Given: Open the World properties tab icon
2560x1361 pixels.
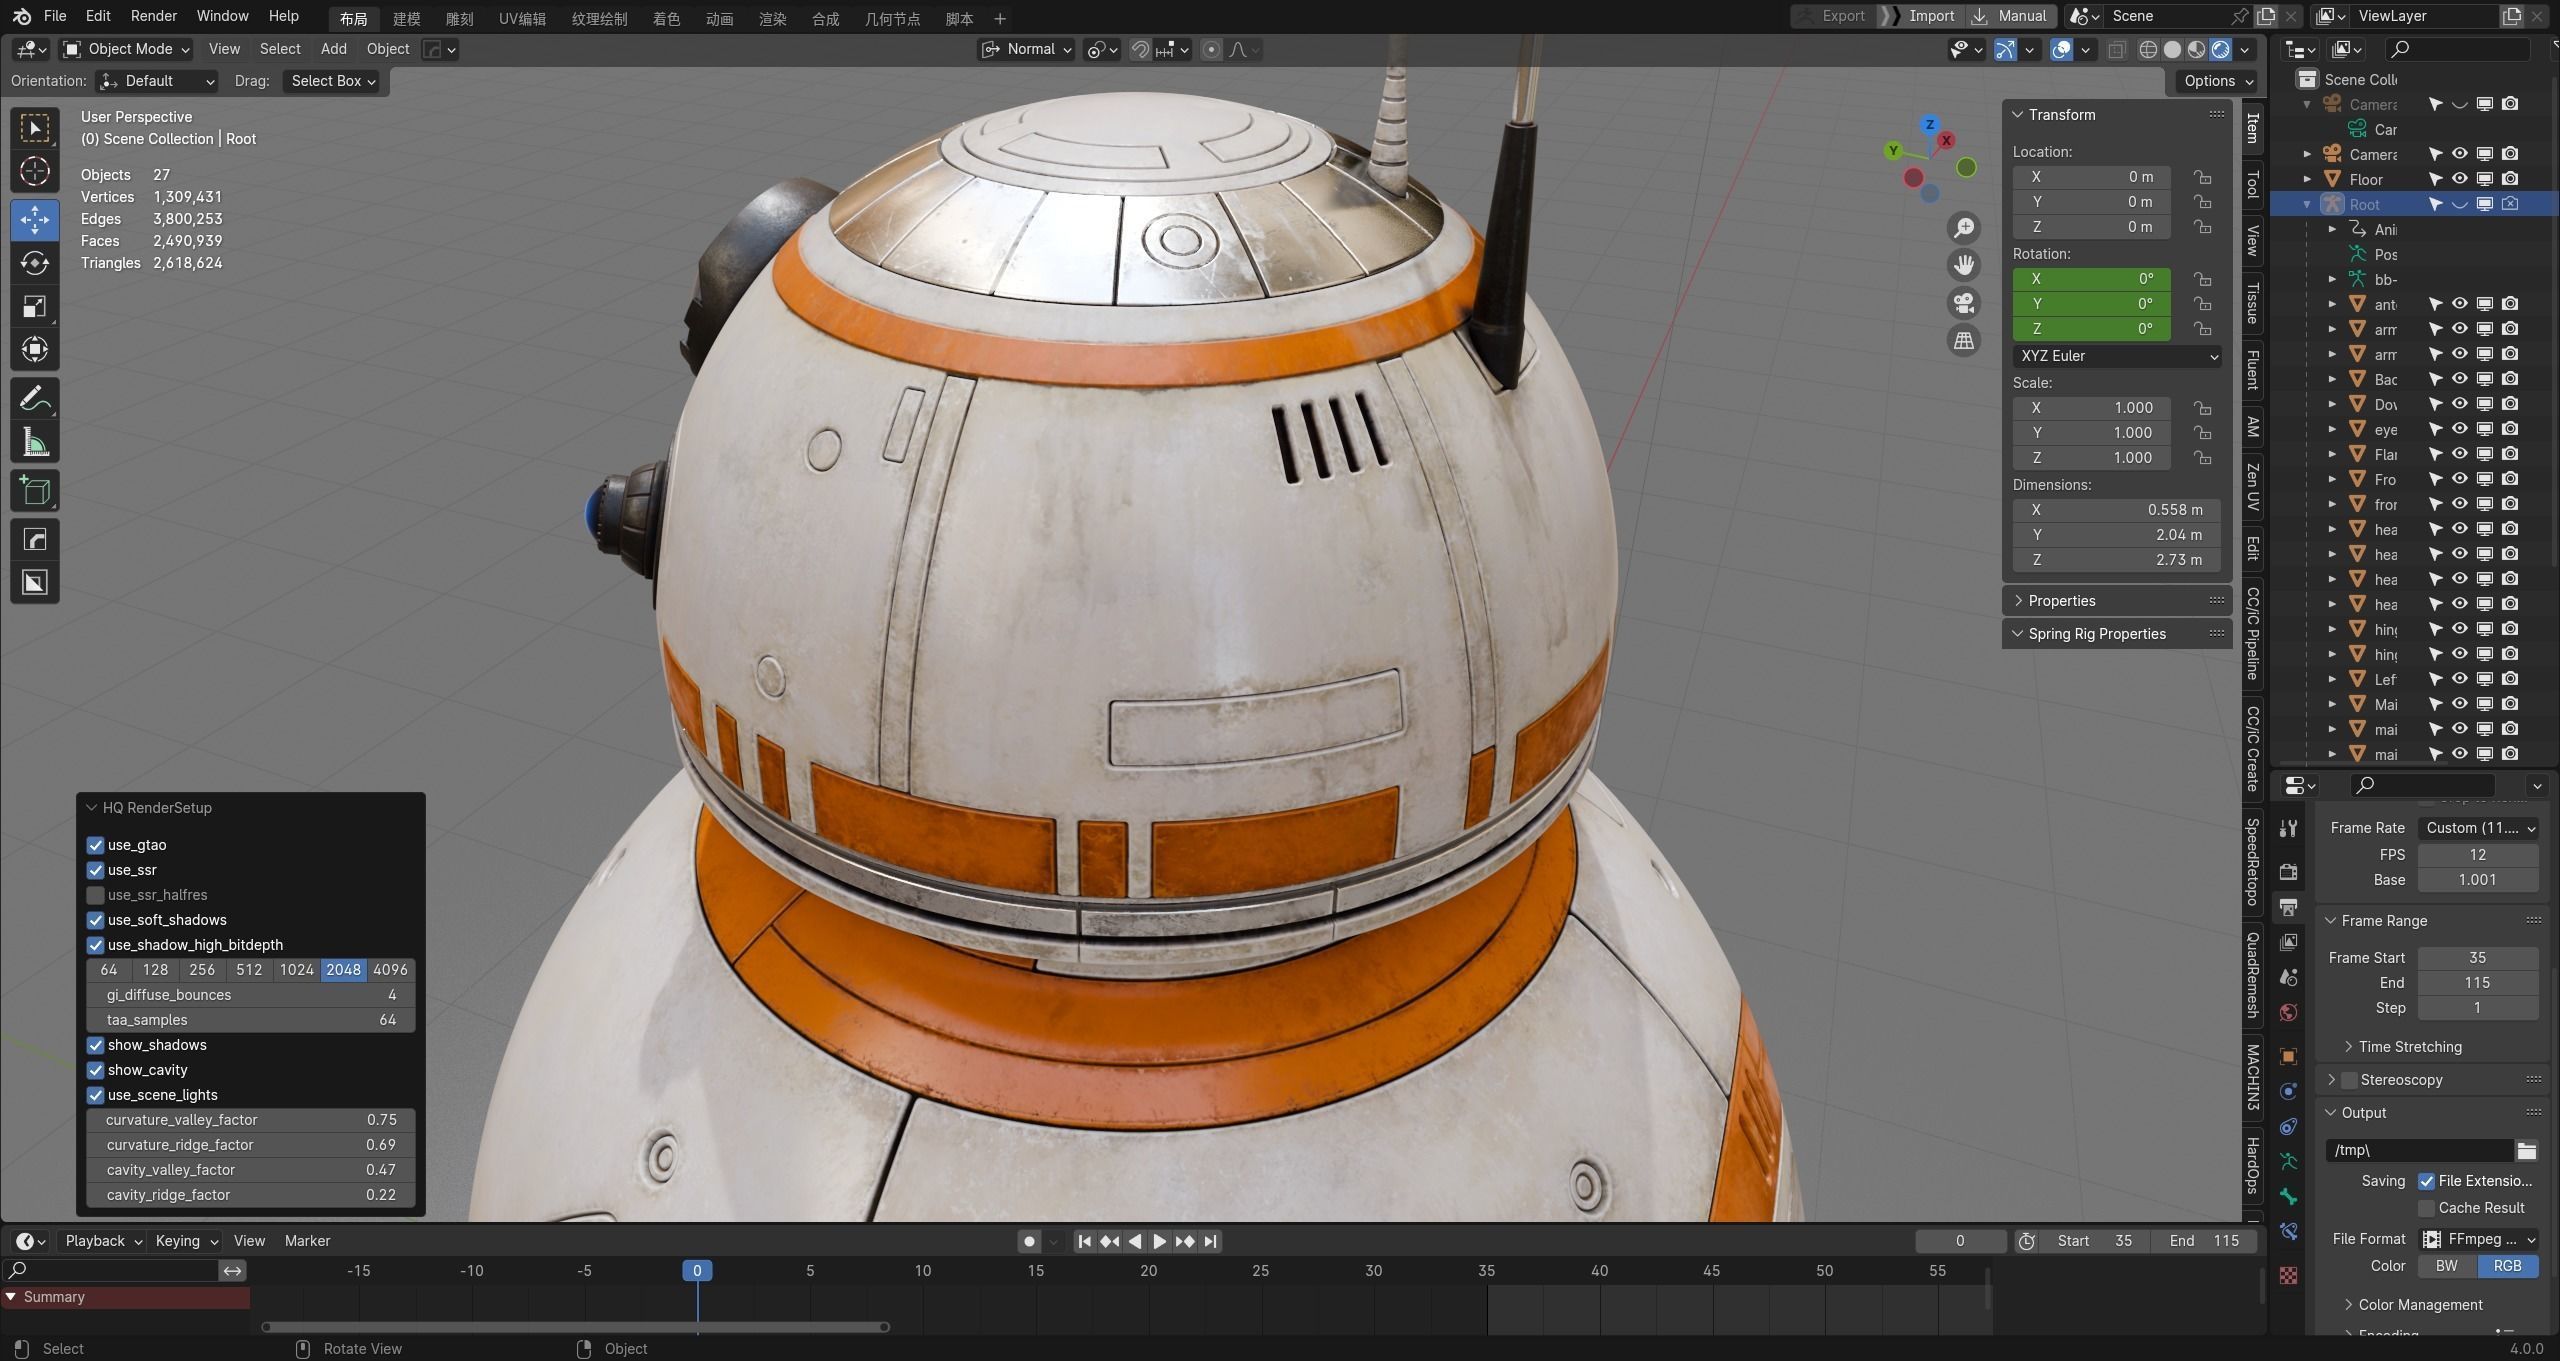Looking at the screenshot, I should [2288, 1012].
